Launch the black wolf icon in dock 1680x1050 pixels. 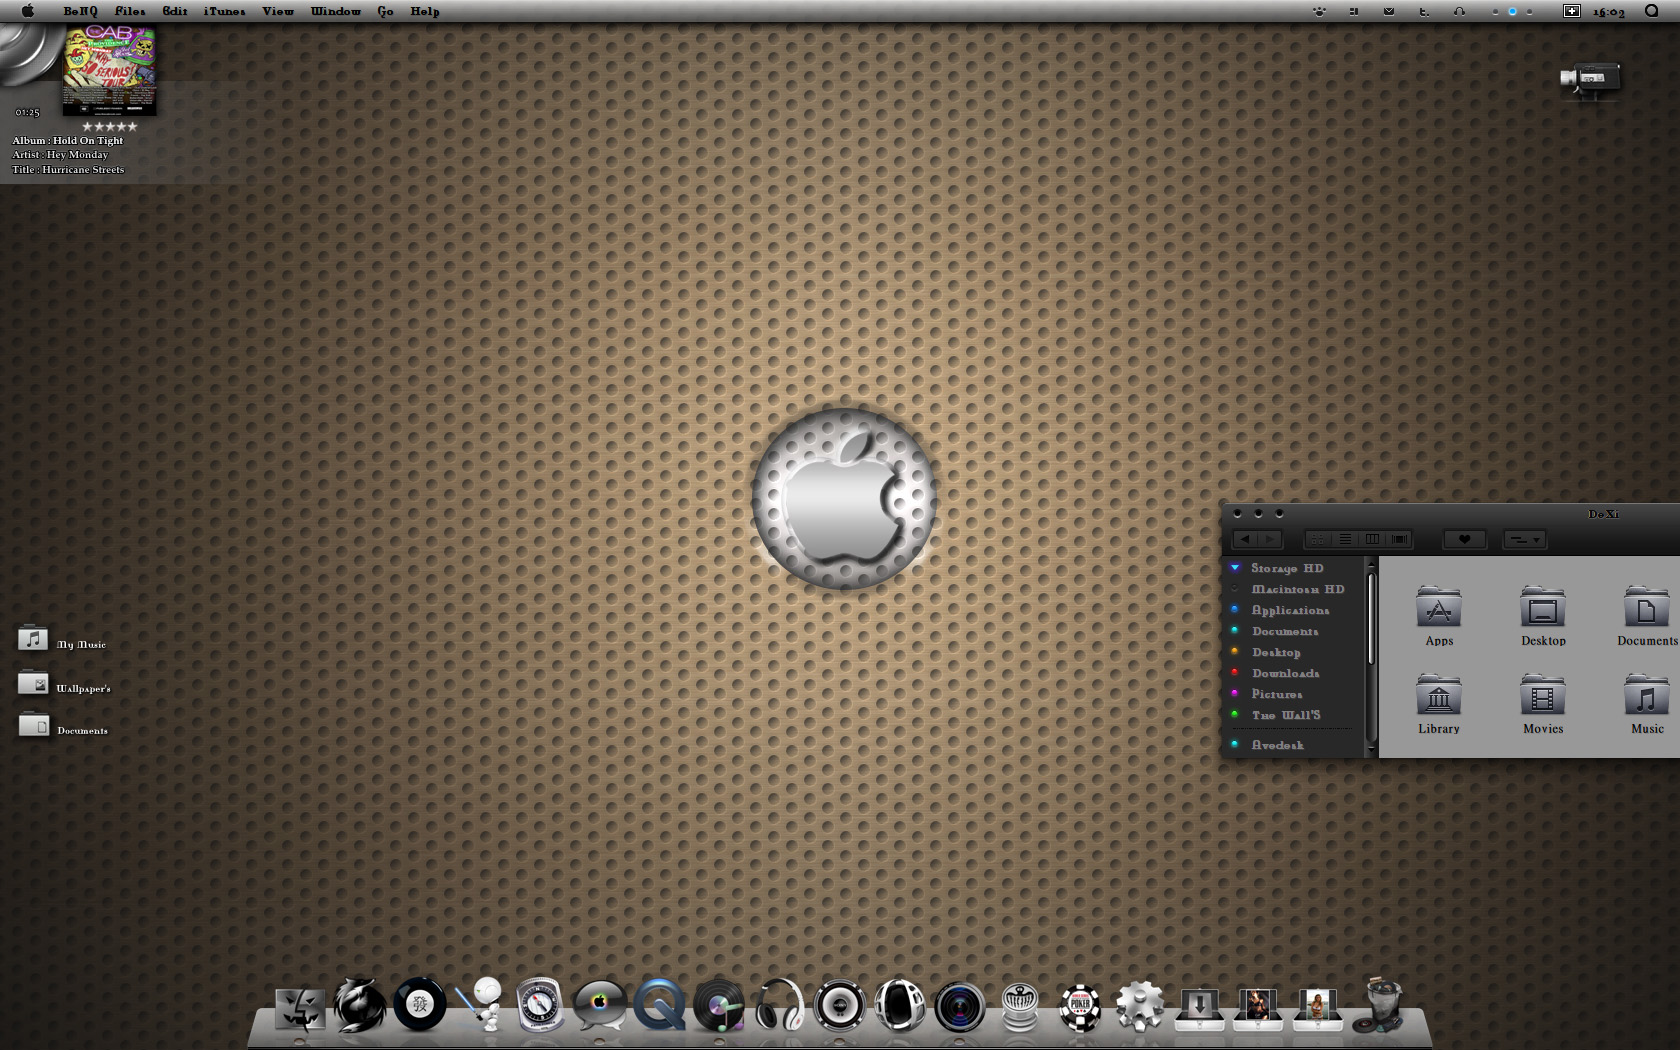coord(360,1006)
